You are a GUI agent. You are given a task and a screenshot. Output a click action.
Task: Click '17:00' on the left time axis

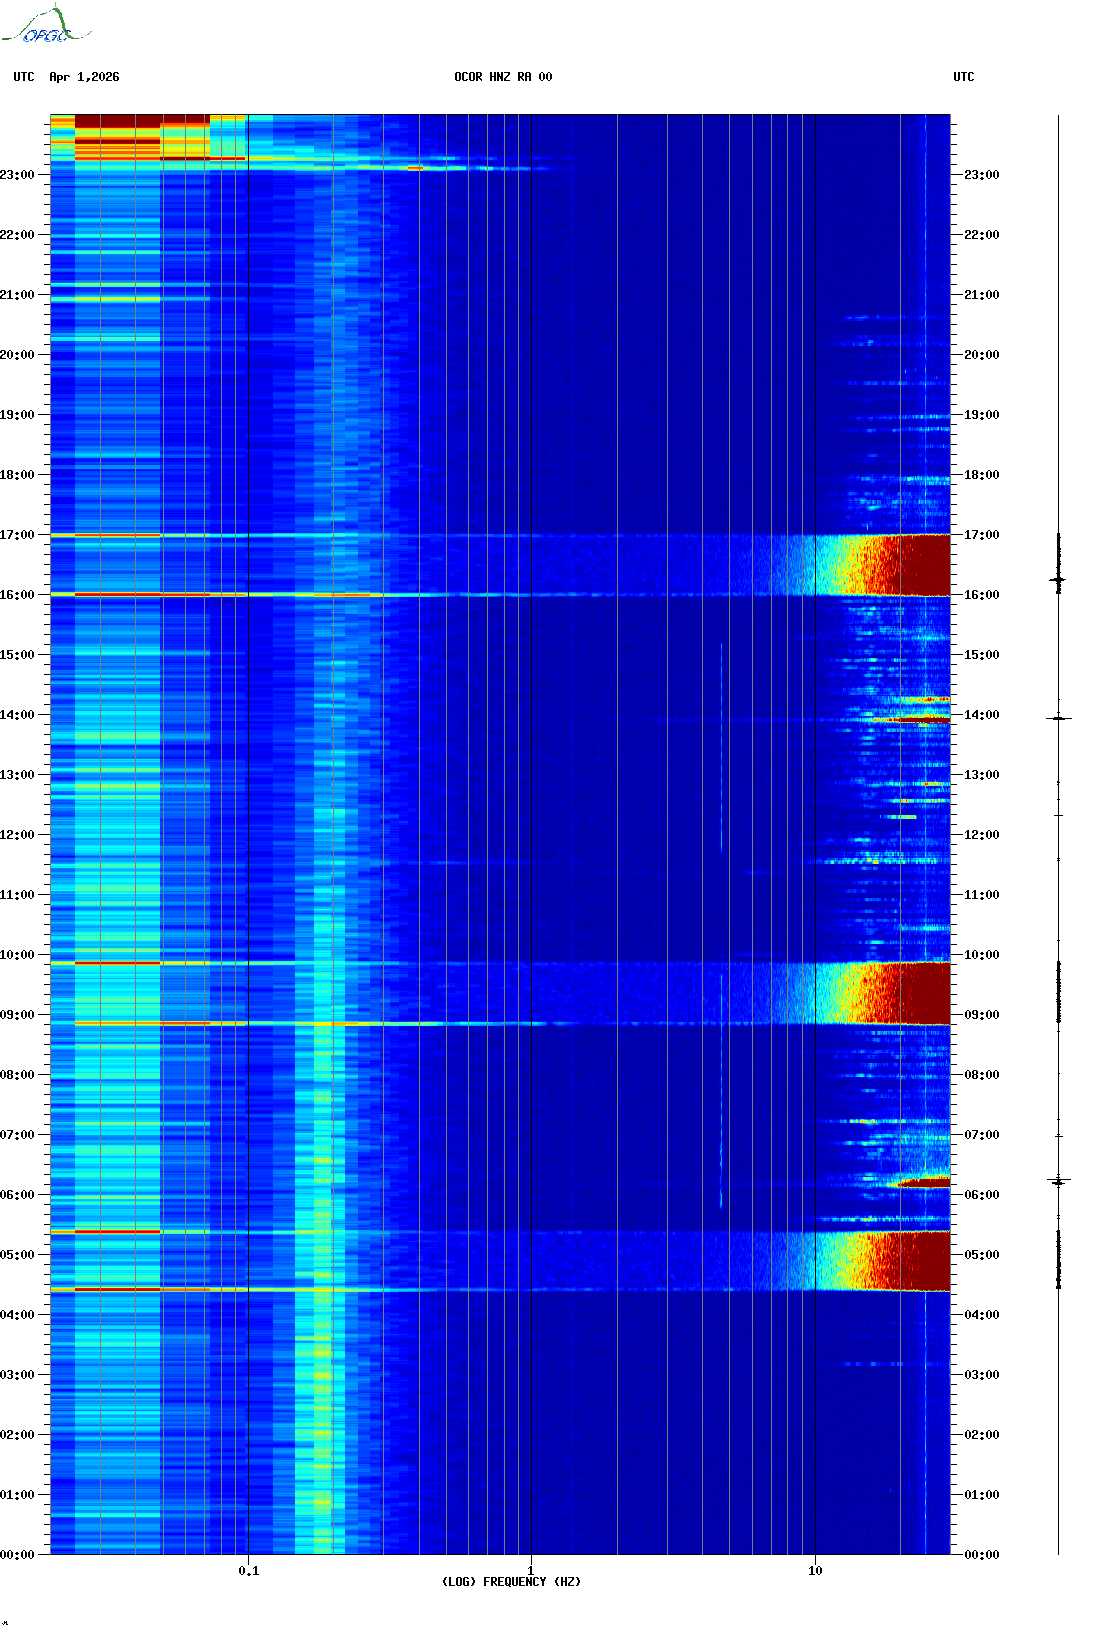click(x=17, y=535)
